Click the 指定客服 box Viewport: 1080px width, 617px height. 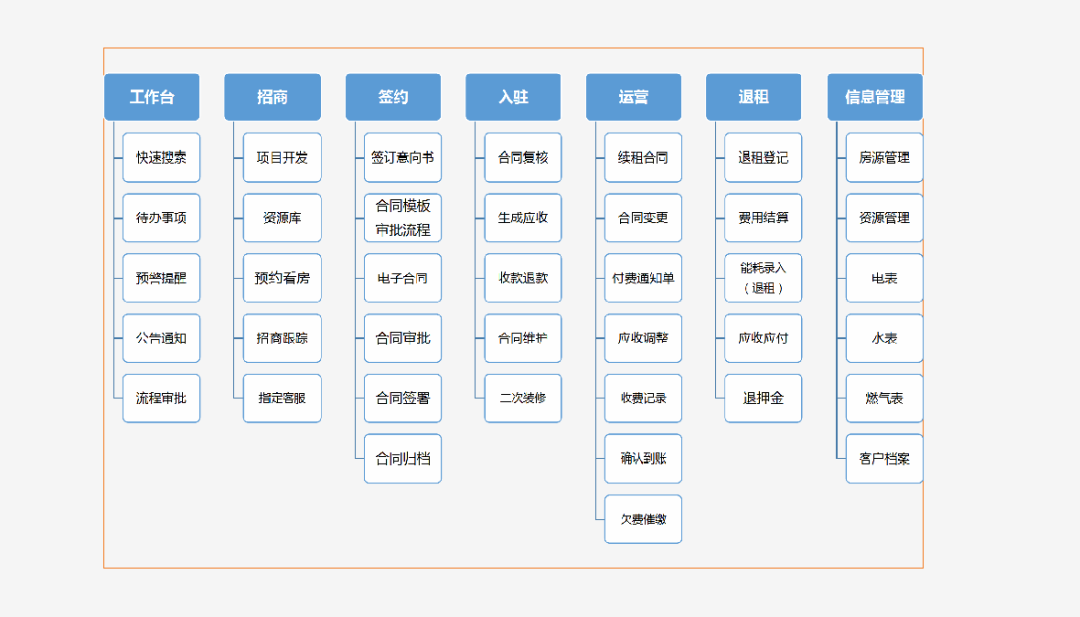(x=282, y=398)
